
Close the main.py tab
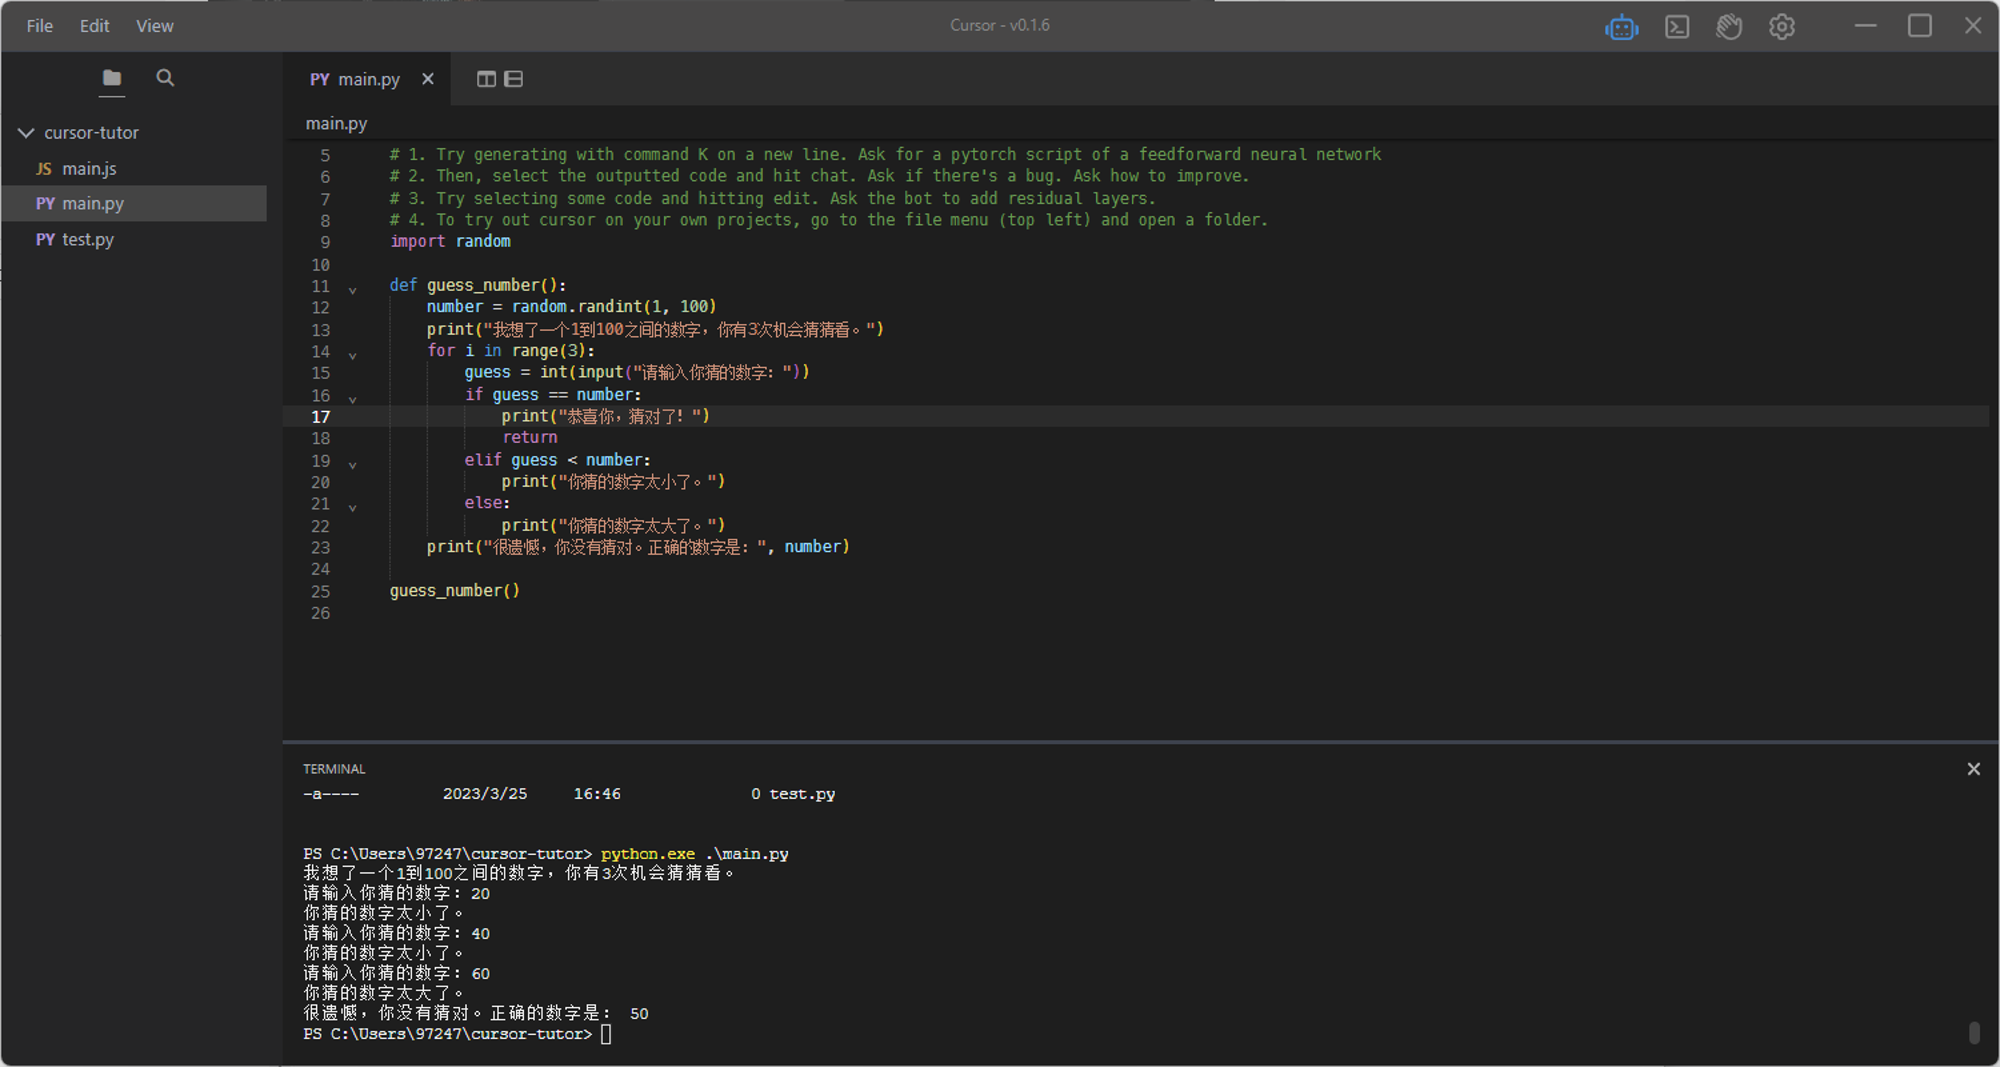click(x=428, y=79)
